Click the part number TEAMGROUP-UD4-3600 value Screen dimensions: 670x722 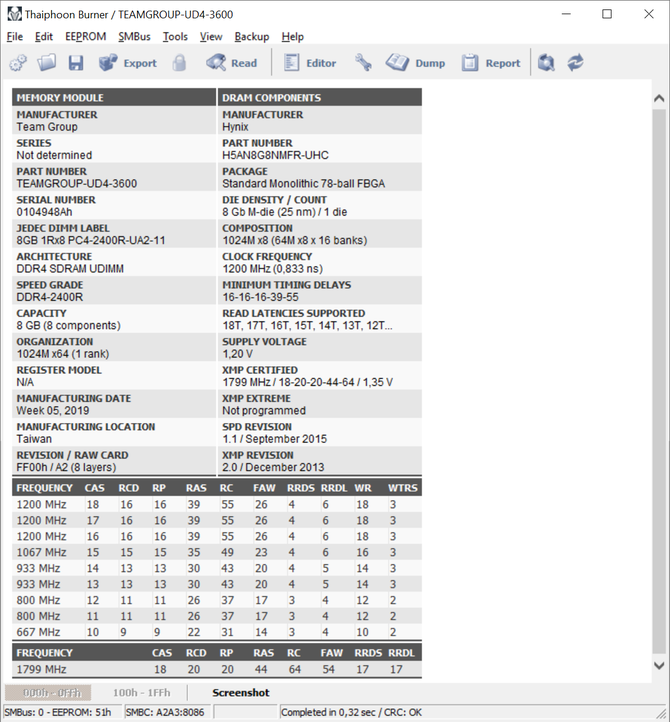(x=77, y=183)
